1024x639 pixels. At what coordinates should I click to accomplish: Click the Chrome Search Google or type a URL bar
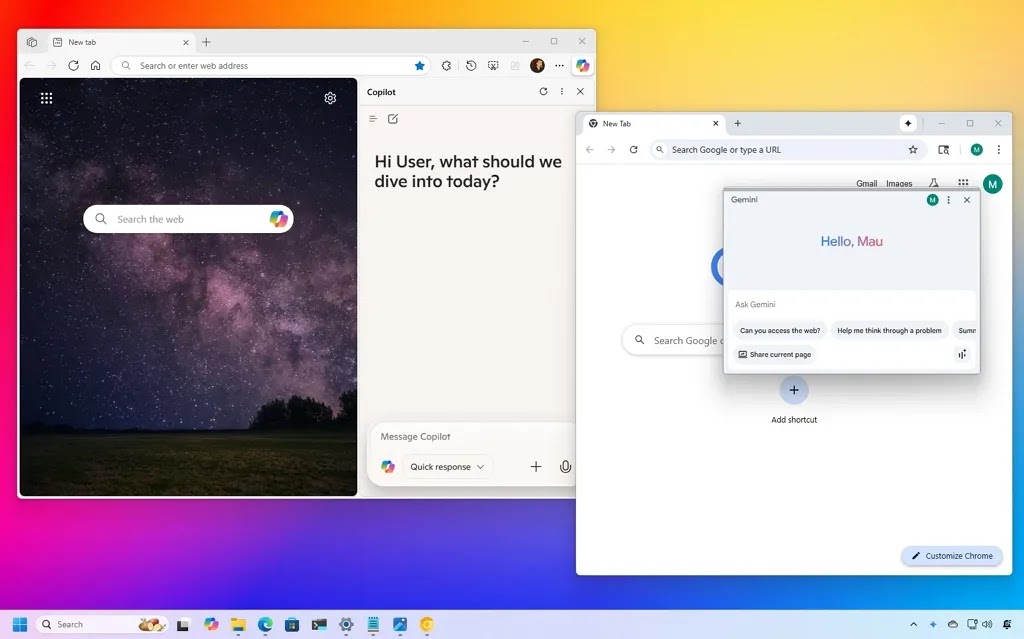click(x=788, y=150)
